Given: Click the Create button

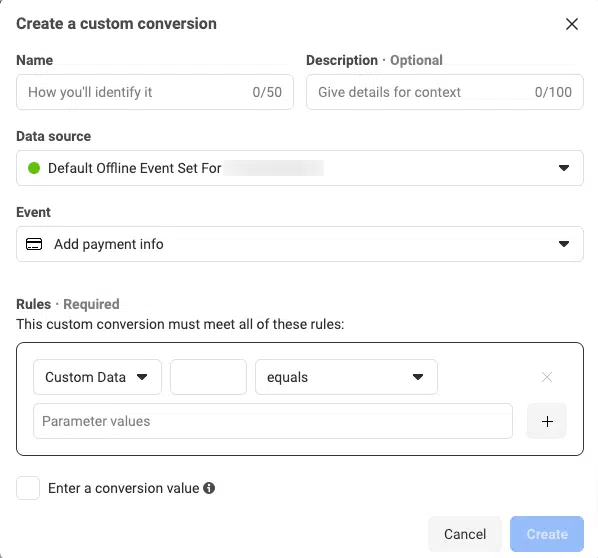Looking at the screenshot, I should click(x=547, y=534).
